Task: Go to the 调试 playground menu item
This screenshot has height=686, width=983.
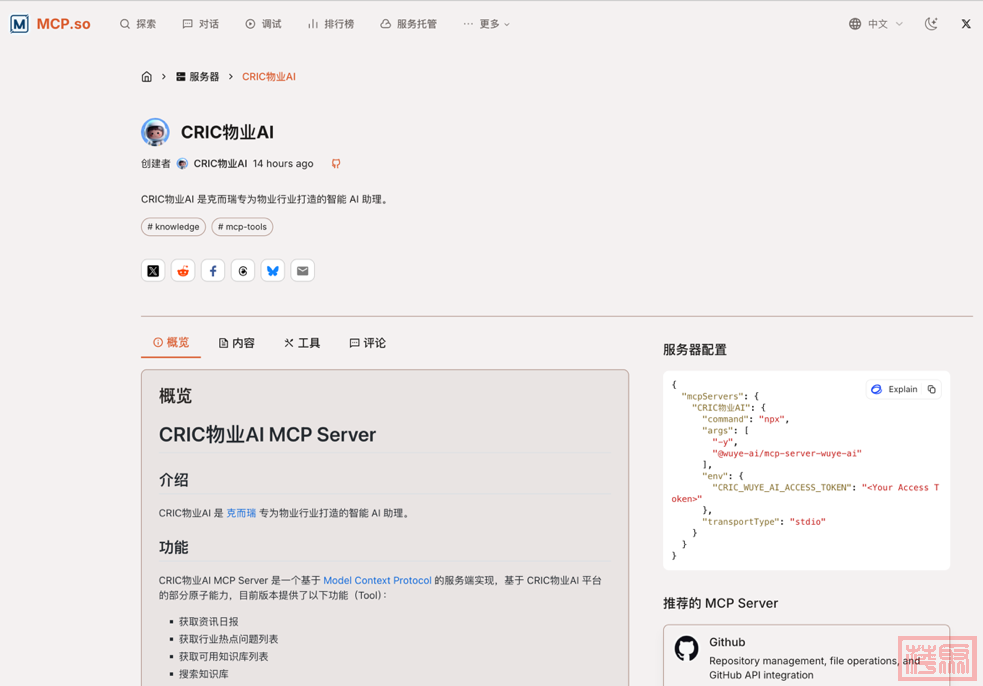Action: (263, 24)
